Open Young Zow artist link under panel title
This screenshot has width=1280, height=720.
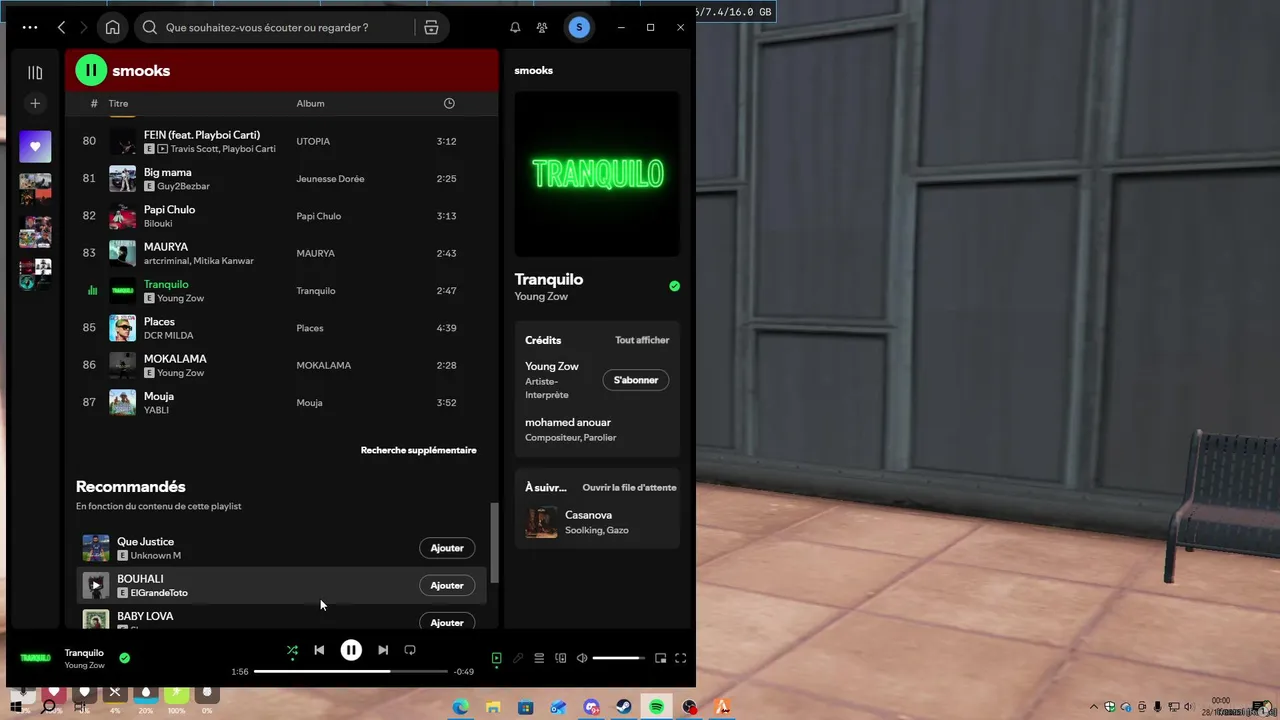pyautogui.click(x=541, y=296)
